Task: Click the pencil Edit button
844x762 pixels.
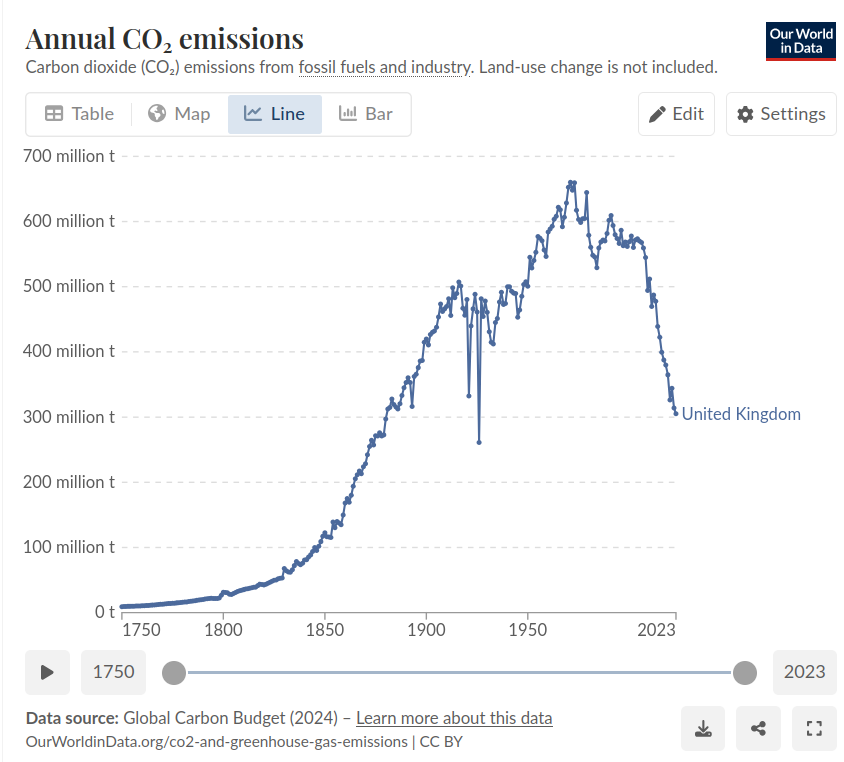Action: point(676,114)
